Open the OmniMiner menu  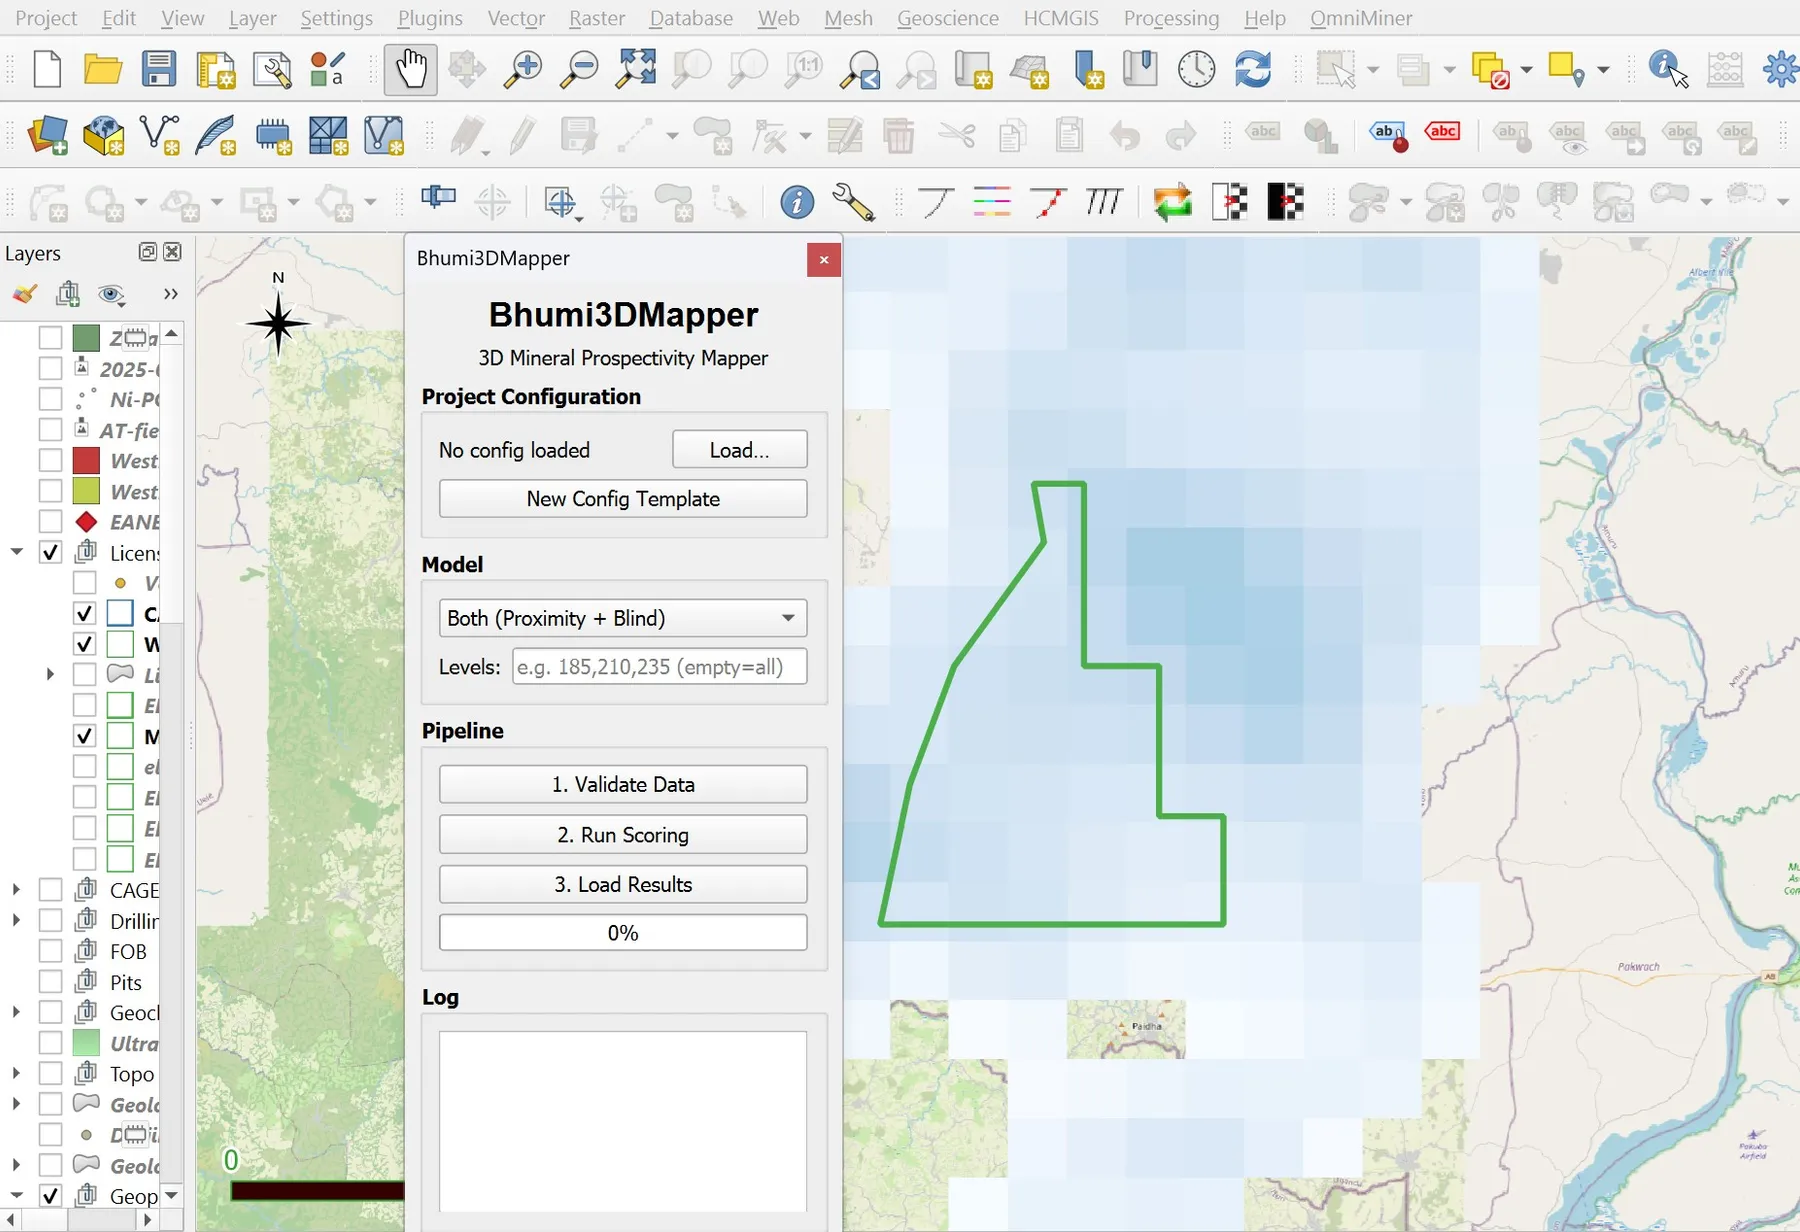1361,18
